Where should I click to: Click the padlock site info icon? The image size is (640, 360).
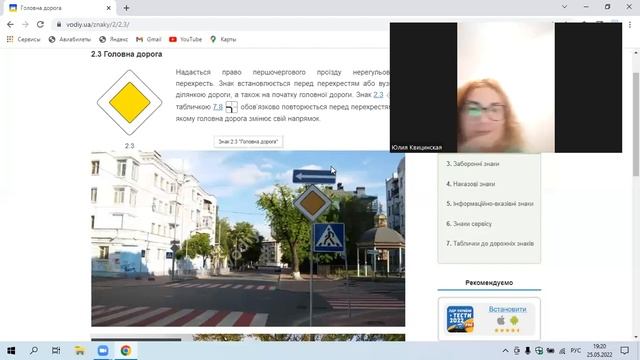point(59,24)
